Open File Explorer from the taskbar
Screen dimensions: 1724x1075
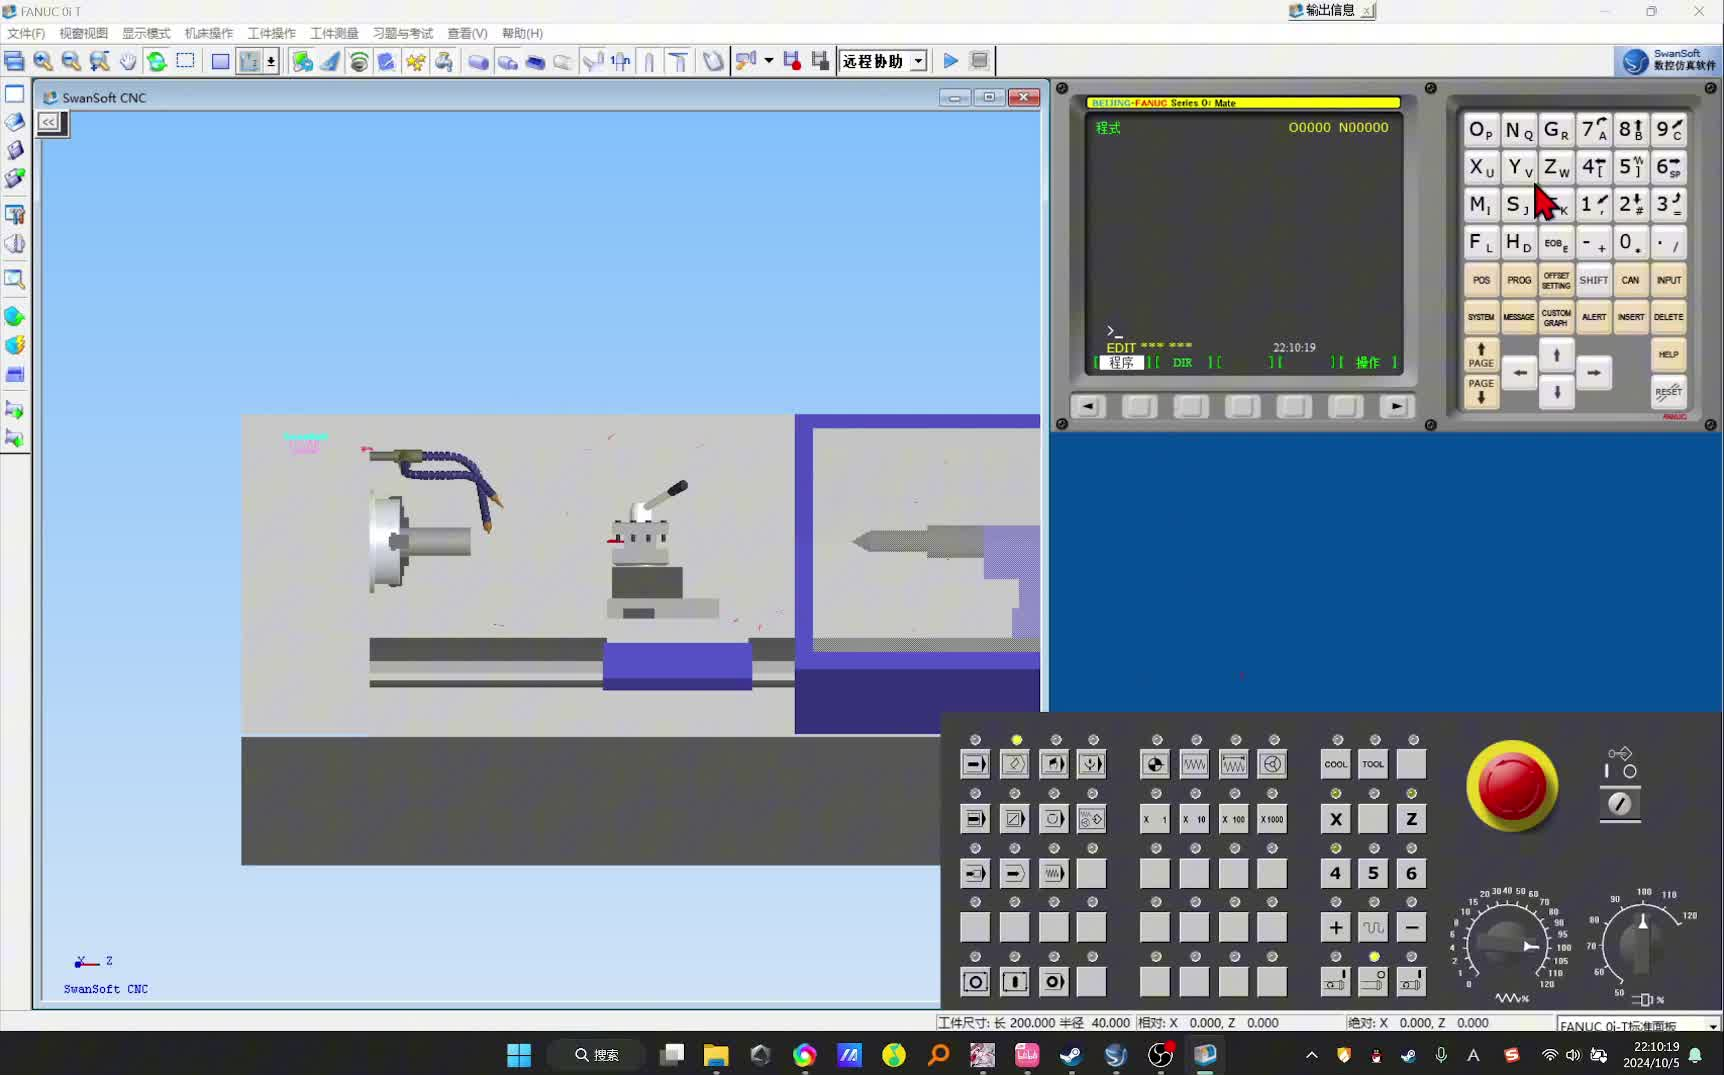click(716, 1055)
